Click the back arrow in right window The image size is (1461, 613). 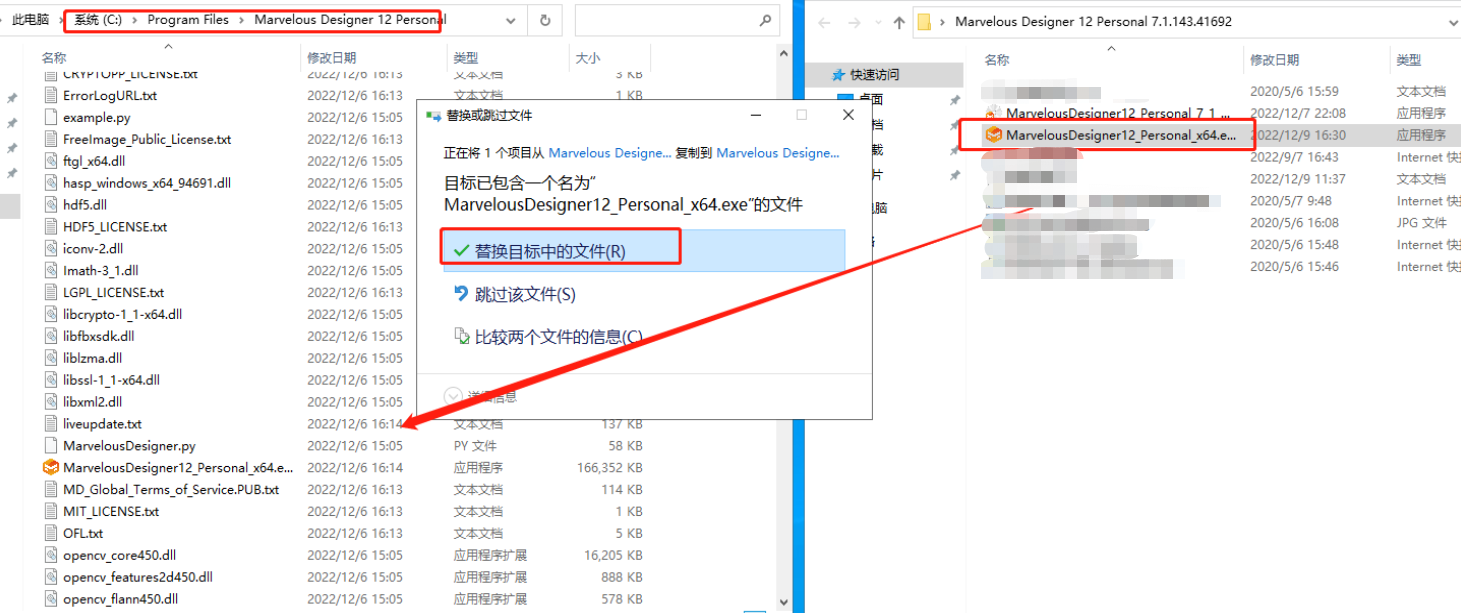point(822,22)
